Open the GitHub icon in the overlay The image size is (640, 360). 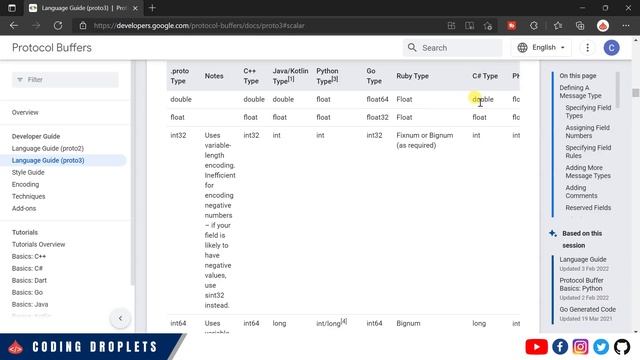click(x=622, y=347)
